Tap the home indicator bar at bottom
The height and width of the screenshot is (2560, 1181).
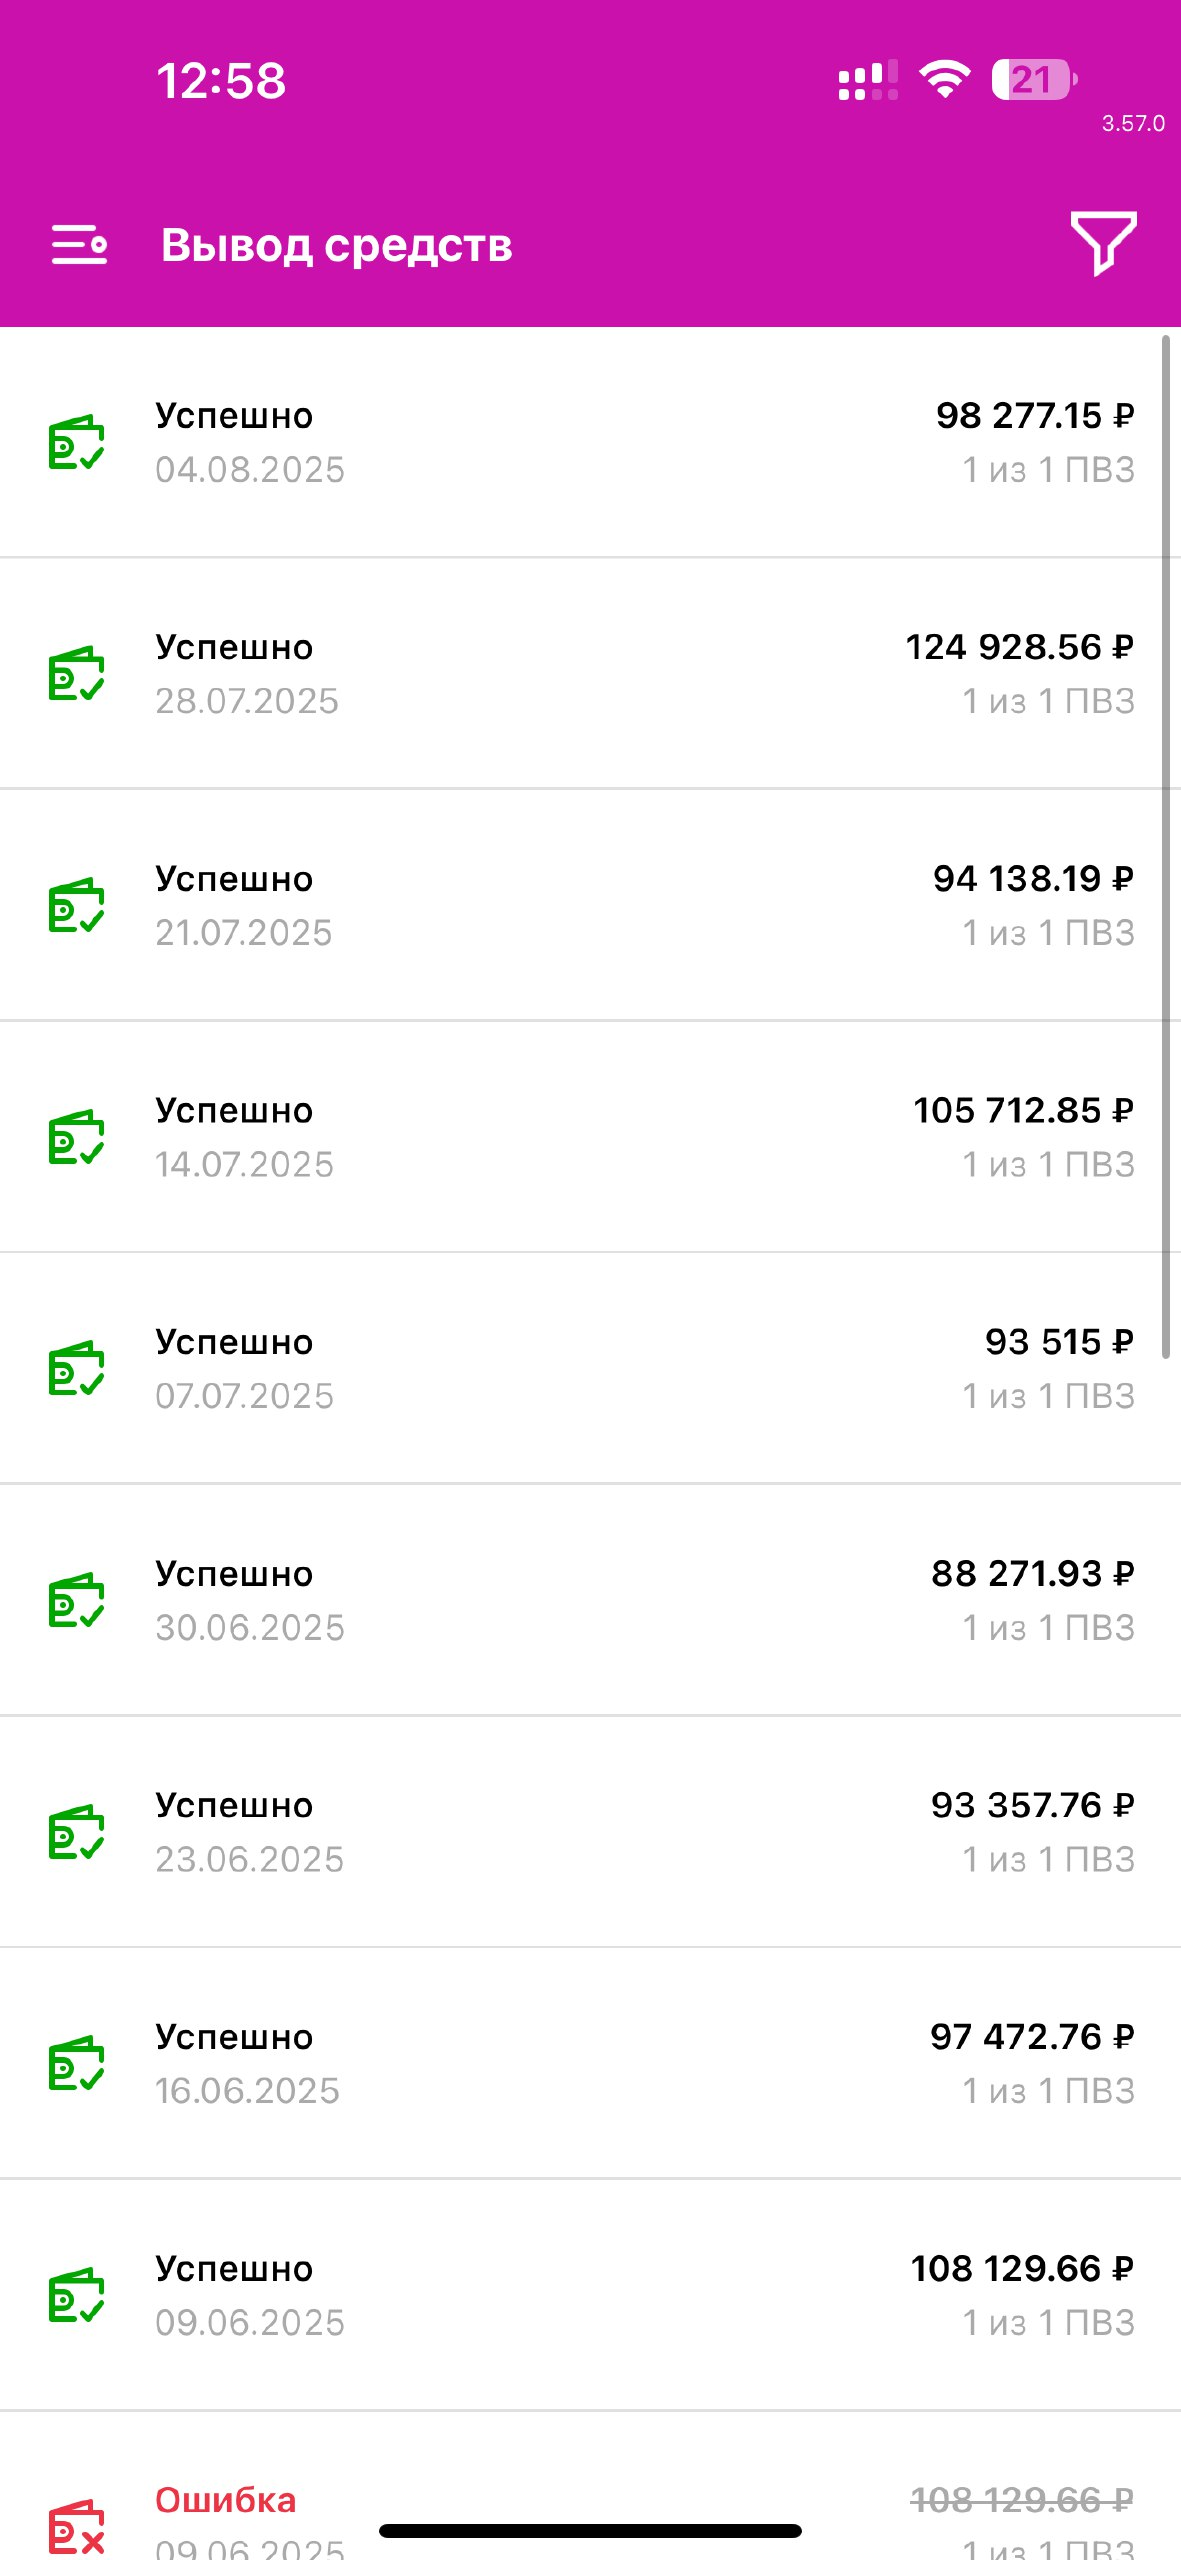tap(590, 2531)
